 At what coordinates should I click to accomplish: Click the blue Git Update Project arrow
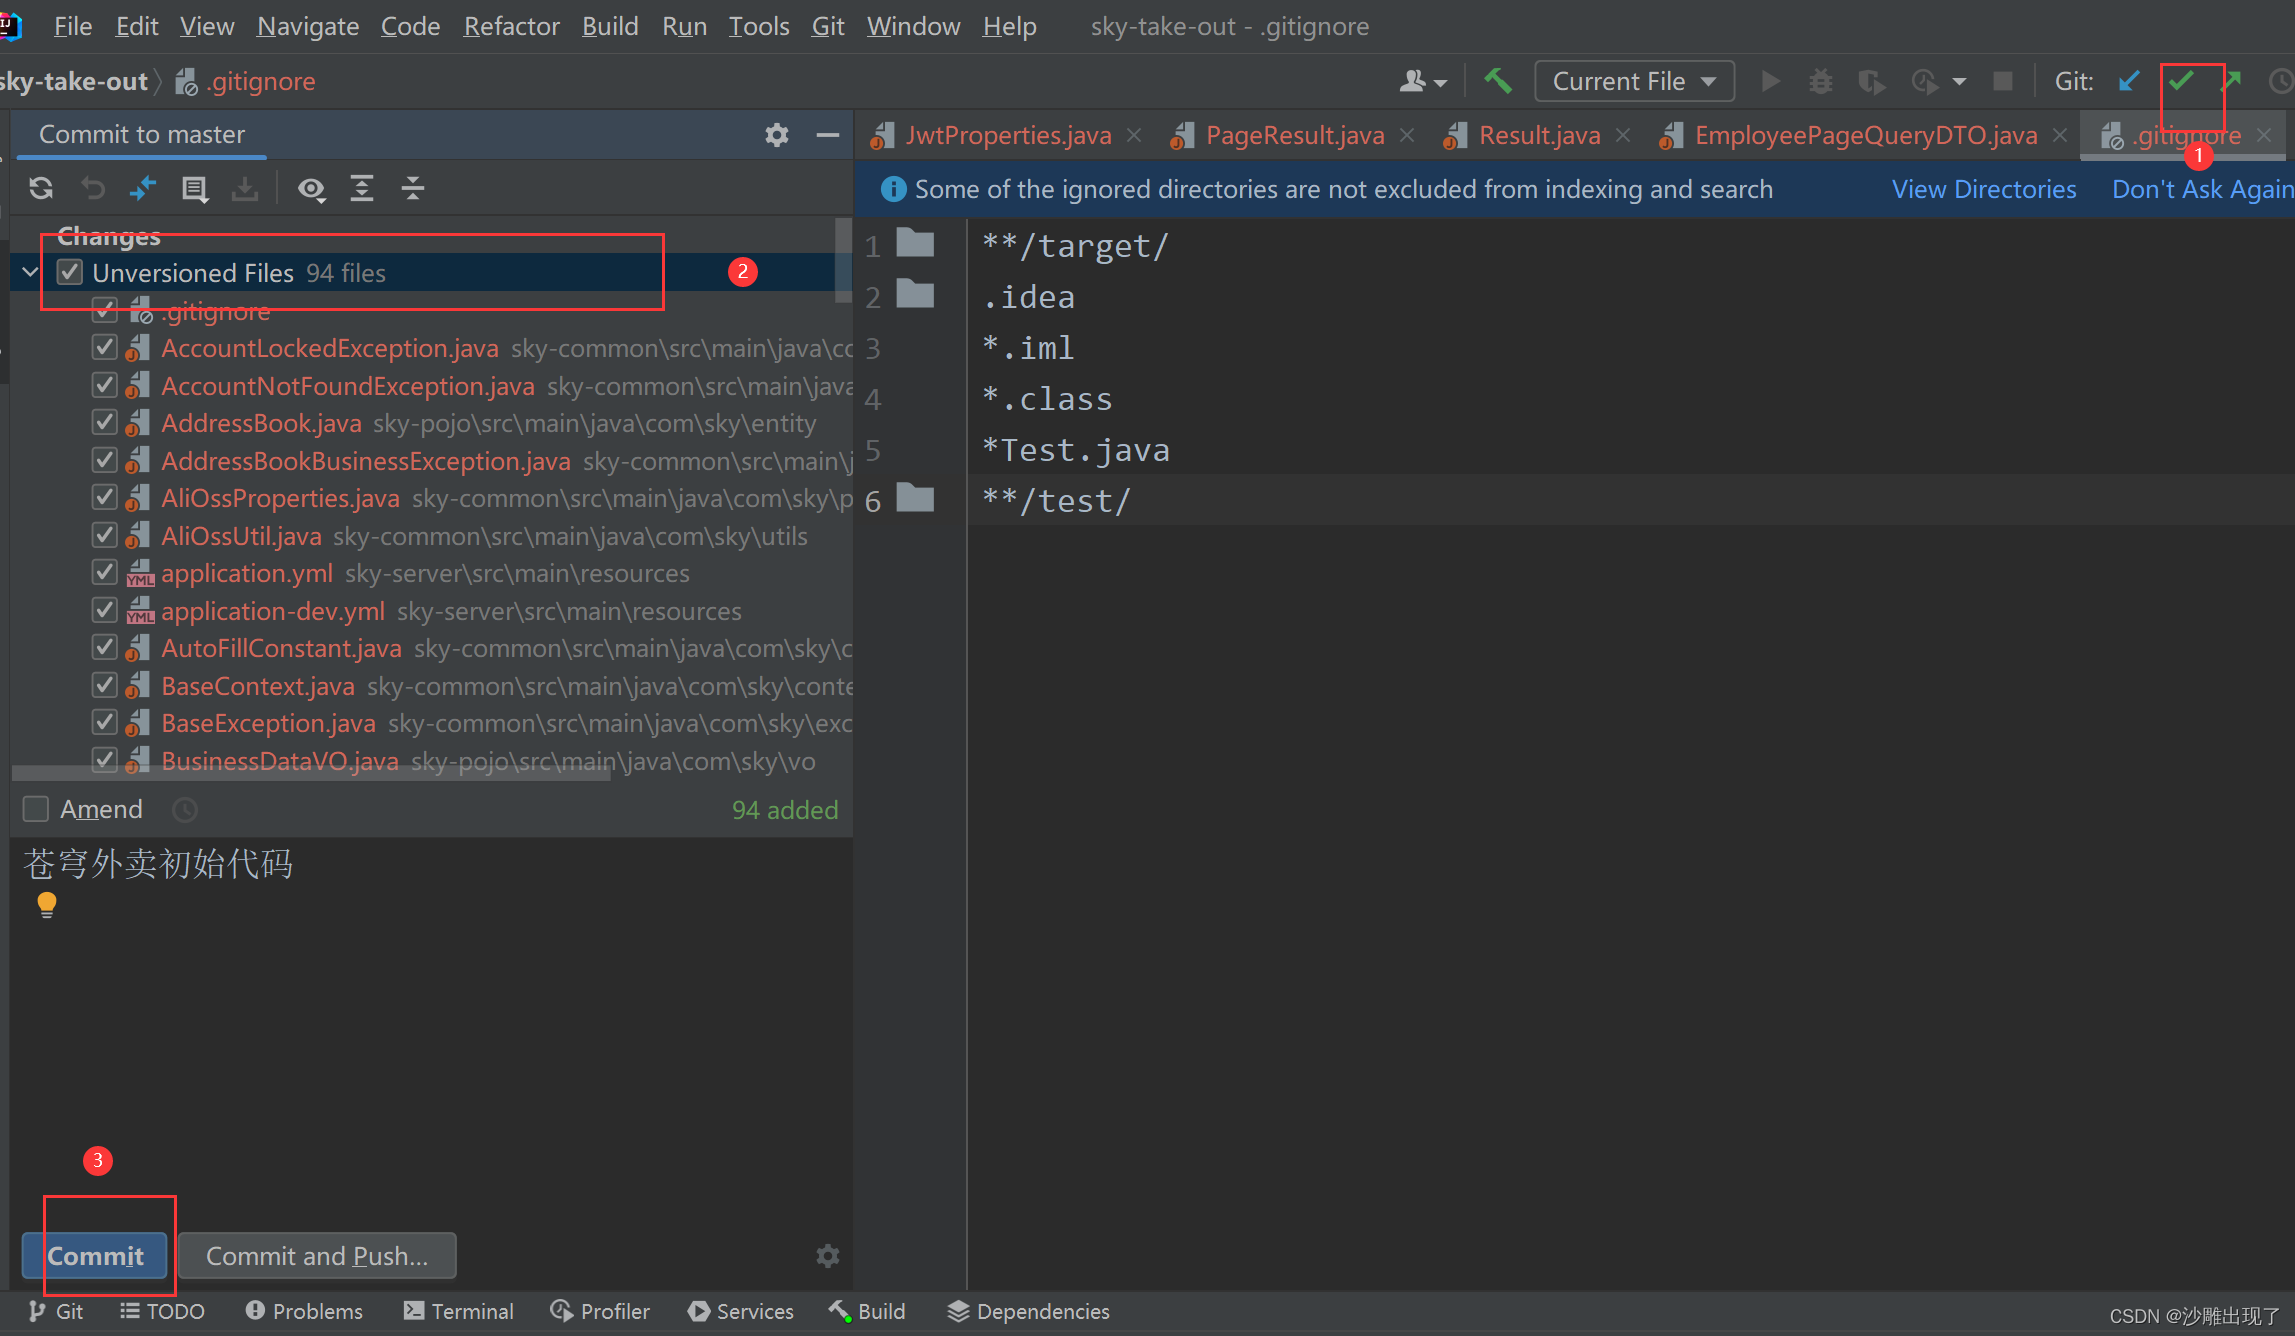point(2129,81)
